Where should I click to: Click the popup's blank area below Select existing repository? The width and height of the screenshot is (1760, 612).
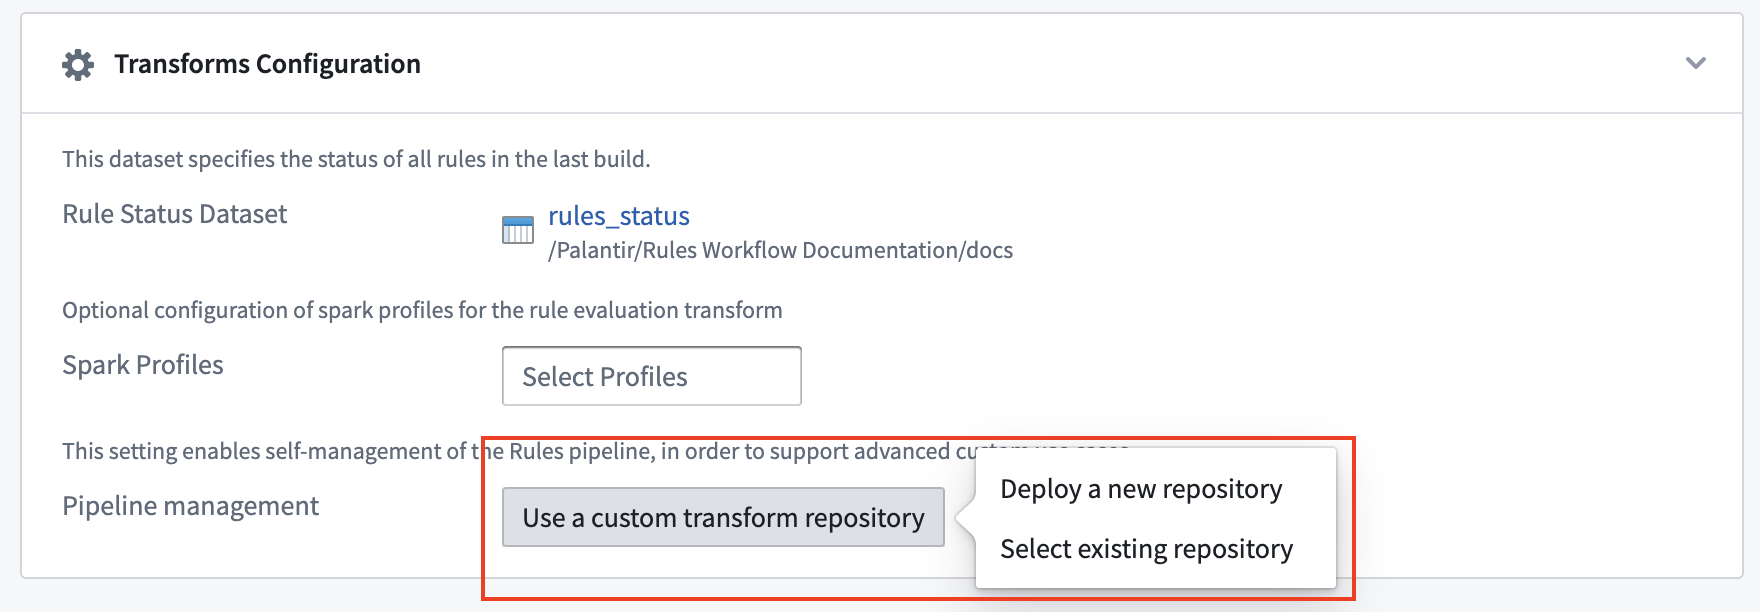[x=1155, y=577]
